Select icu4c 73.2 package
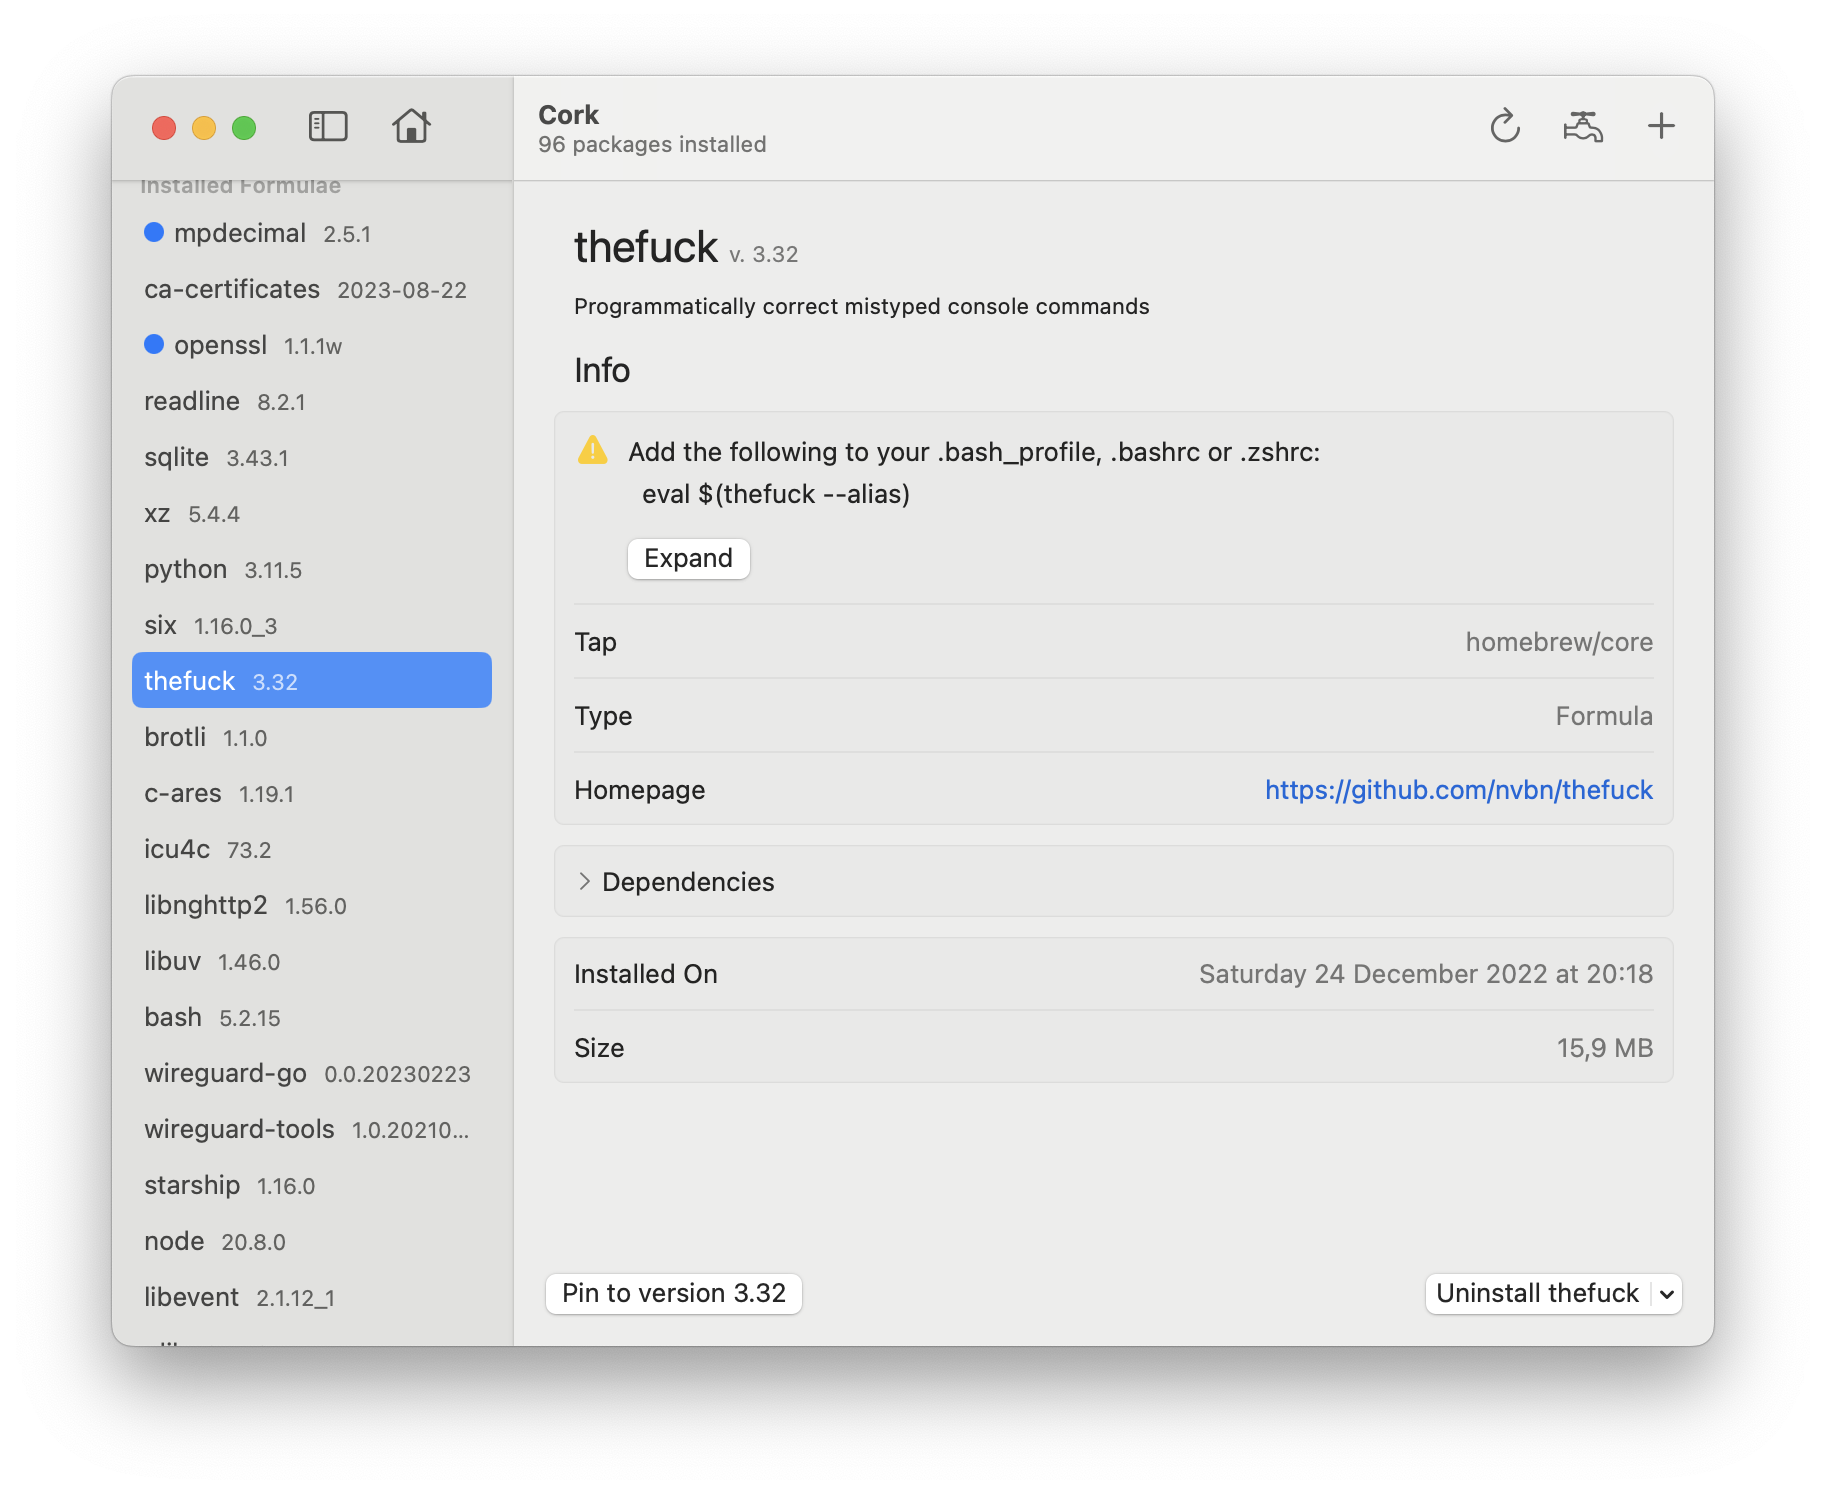 312,849
